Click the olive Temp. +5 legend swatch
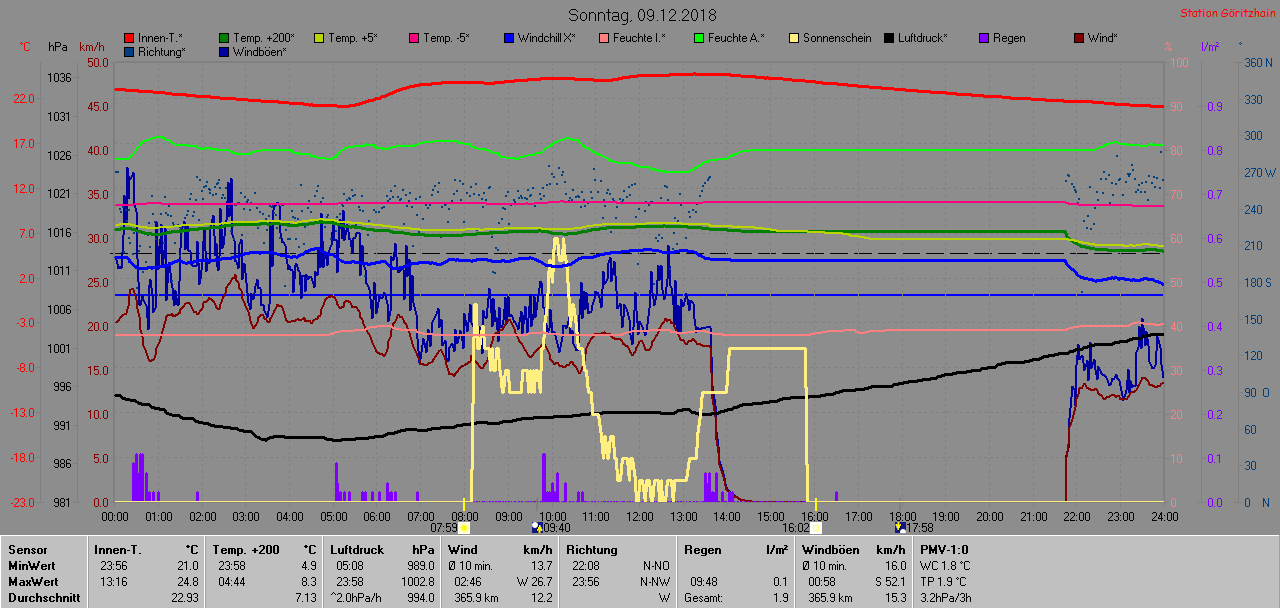Screen dimensions: 1280x608 click(x=320, y=38)
